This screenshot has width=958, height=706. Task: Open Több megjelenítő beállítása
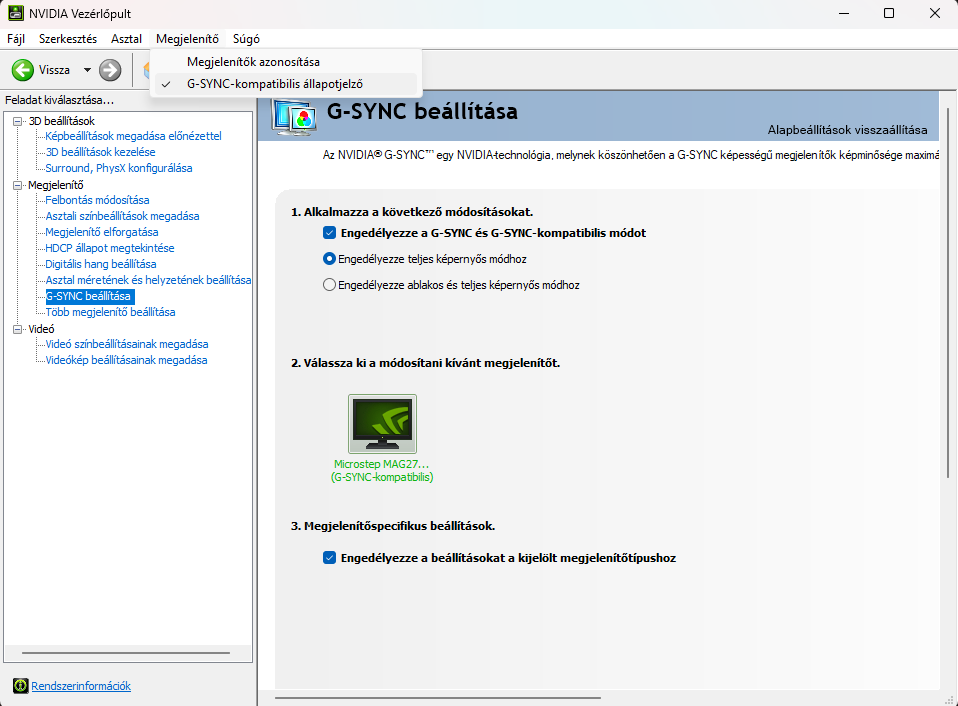pos(111,312)
